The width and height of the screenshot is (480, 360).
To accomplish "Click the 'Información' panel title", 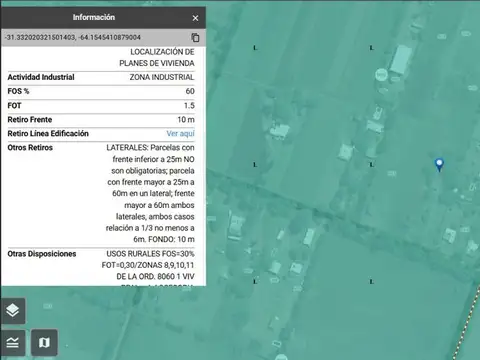I will (94, 17).
